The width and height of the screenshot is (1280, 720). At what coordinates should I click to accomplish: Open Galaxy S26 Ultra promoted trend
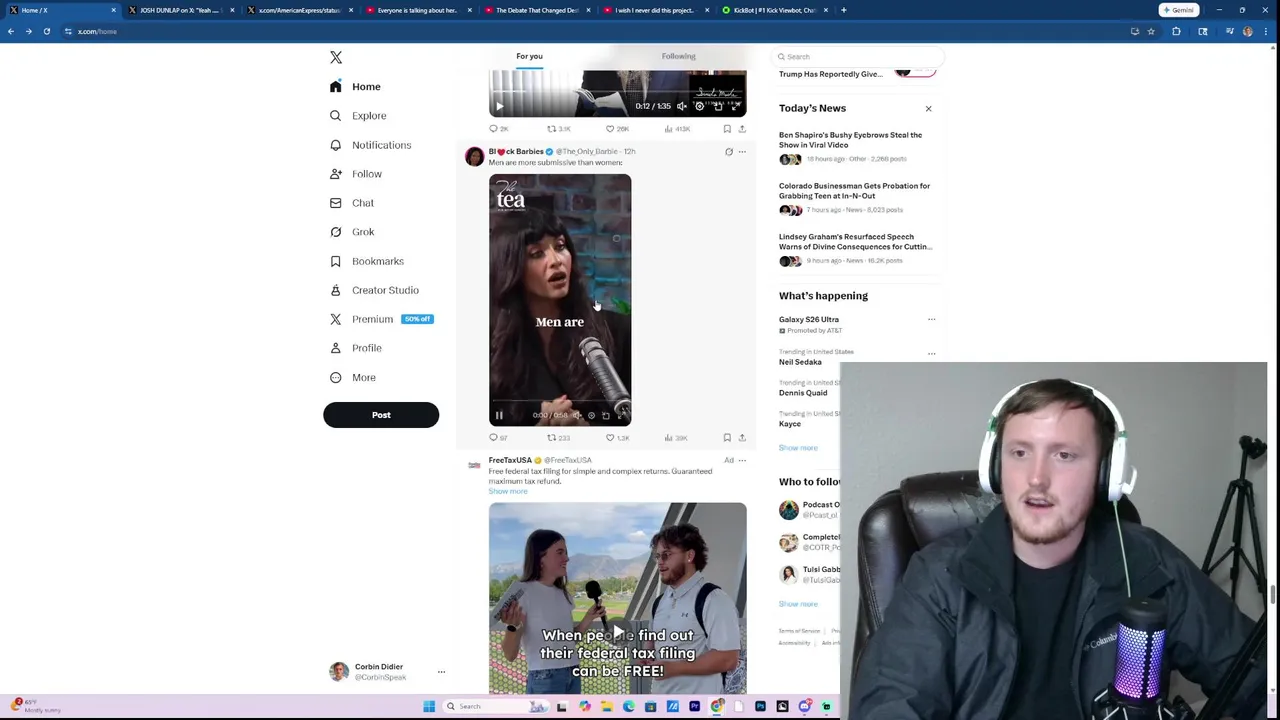click(809, 320)
